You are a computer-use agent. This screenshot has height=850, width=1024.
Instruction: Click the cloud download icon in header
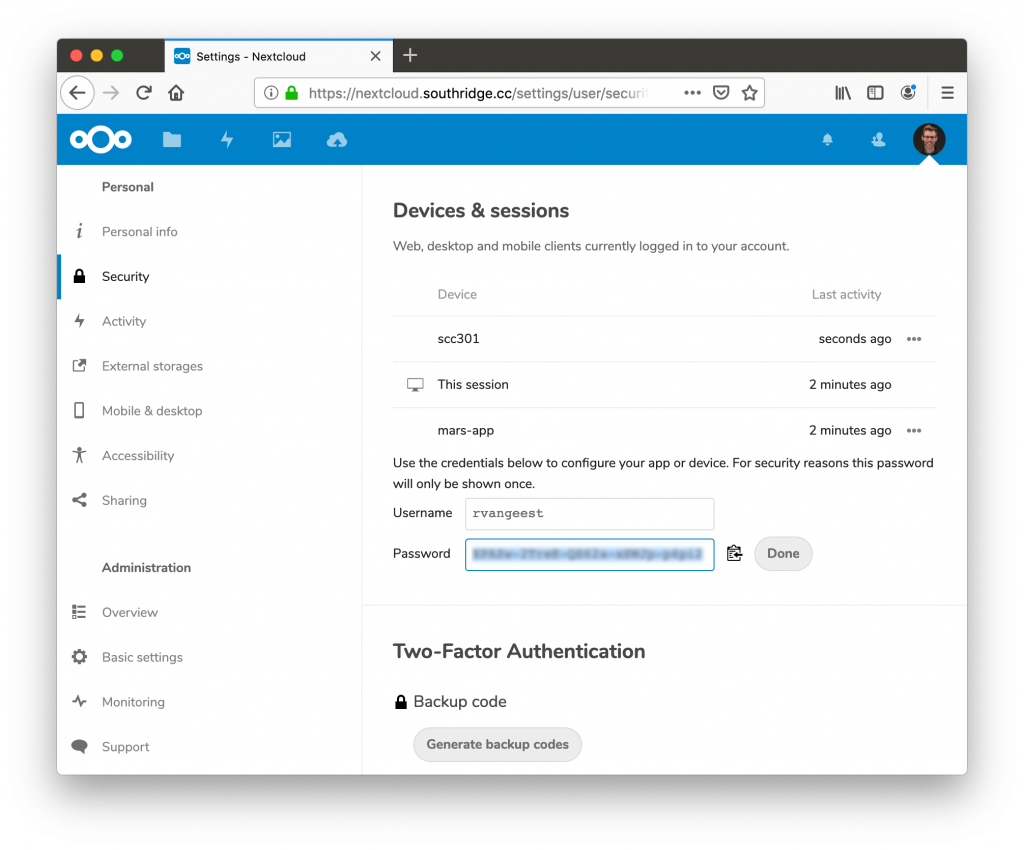click(x=337, y=140)
